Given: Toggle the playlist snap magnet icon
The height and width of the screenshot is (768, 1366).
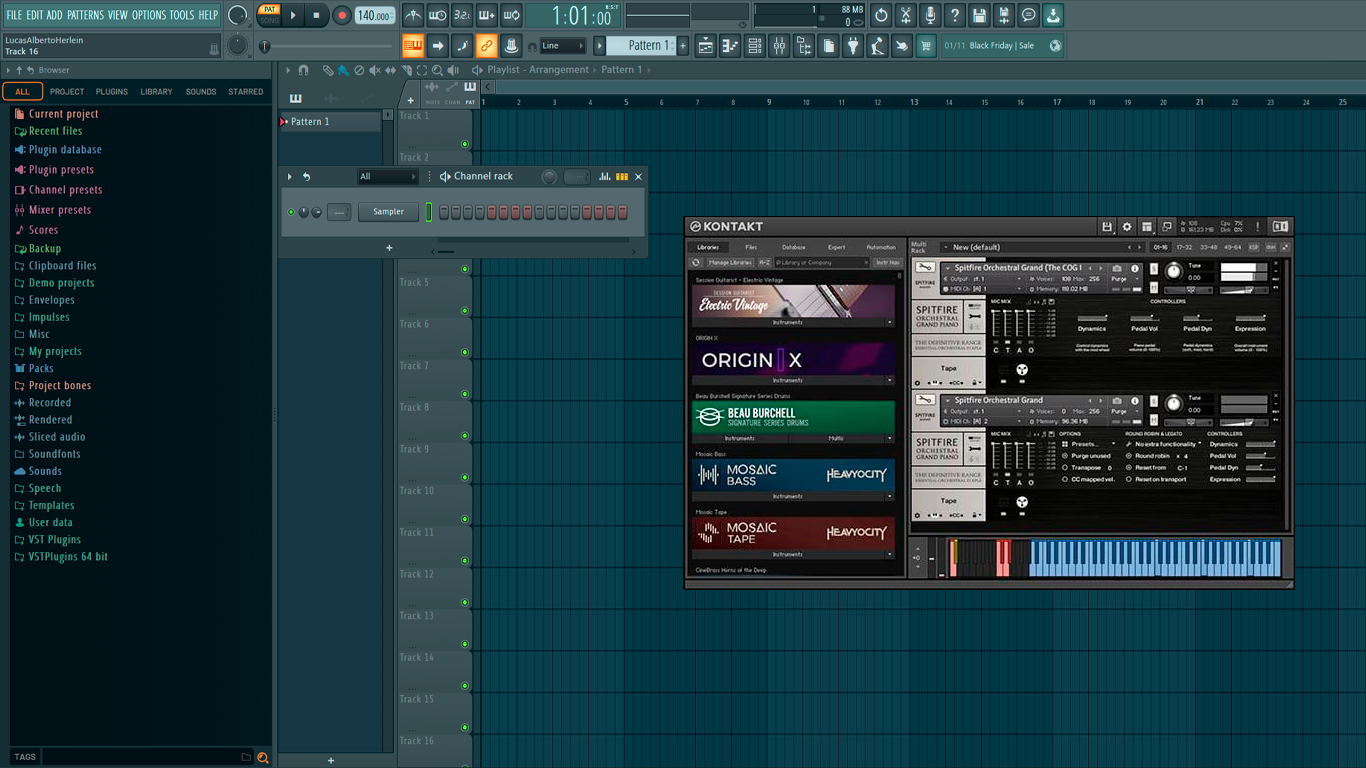Looking at the screenshot, I should point(304,70).
